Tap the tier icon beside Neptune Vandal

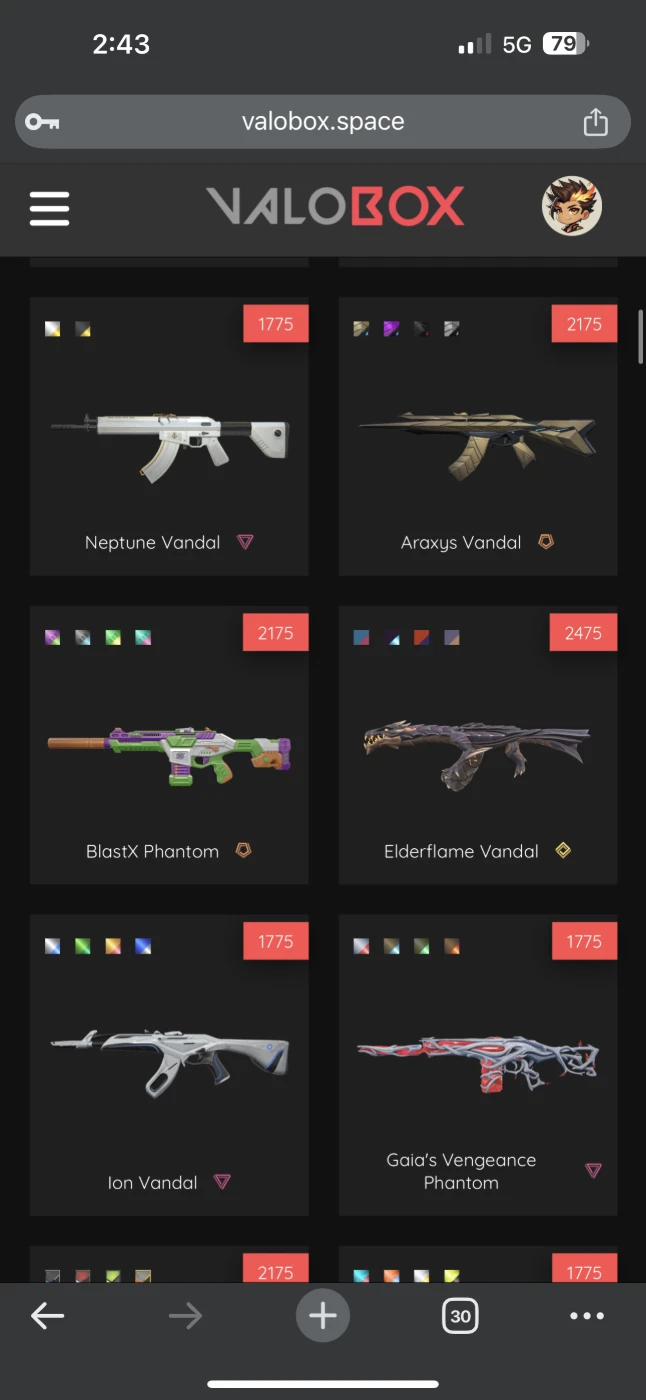[245, 542]
